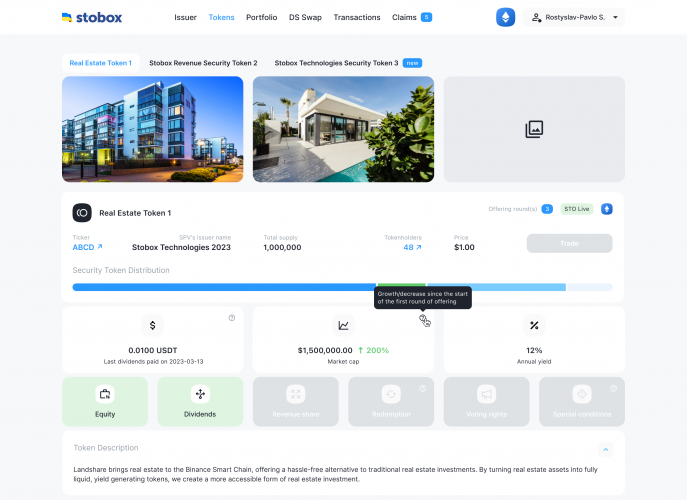Image resolution: width=687 pixels, height=500 pixels.
Task: Navigate to Portfolio
Action: click(x=262, y=18)
